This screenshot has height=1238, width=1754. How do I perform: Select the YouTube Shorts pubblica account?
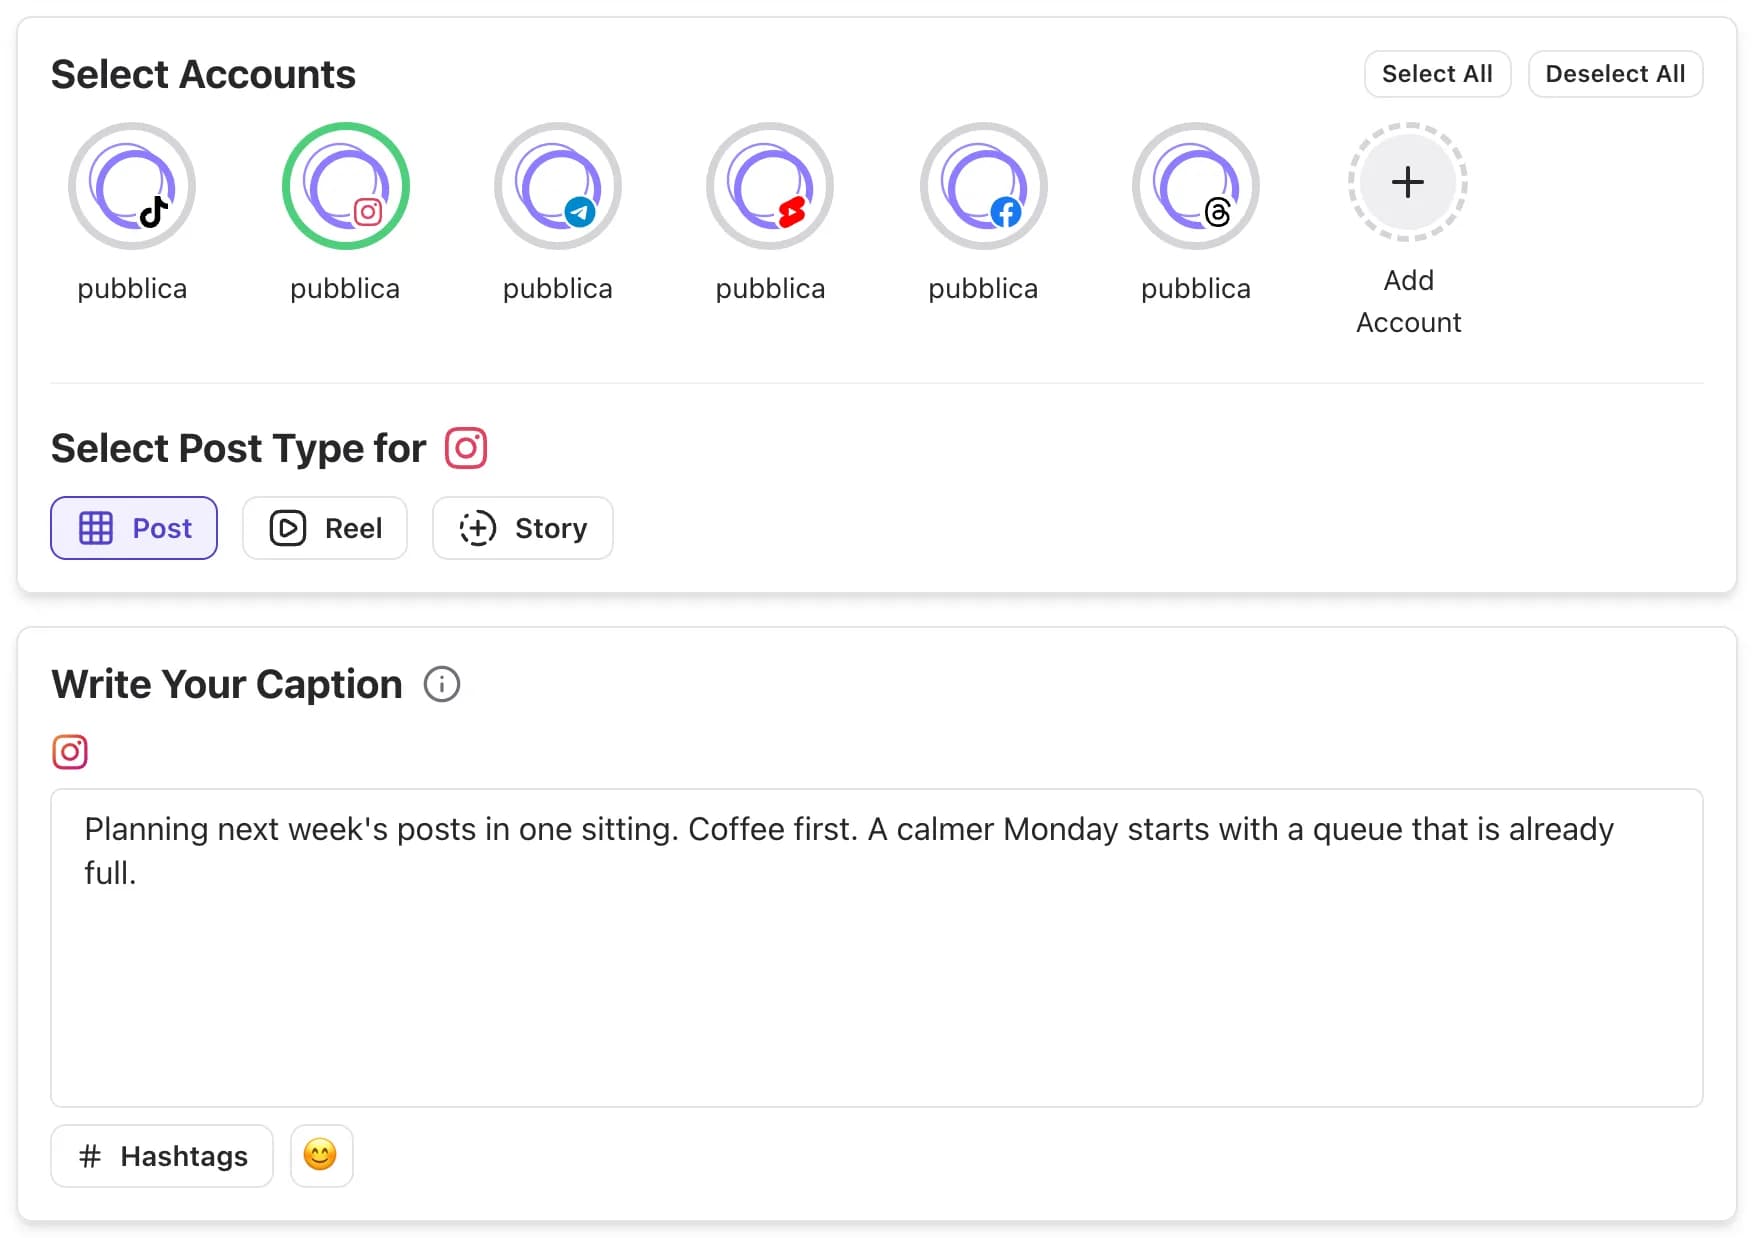point(770,186)
